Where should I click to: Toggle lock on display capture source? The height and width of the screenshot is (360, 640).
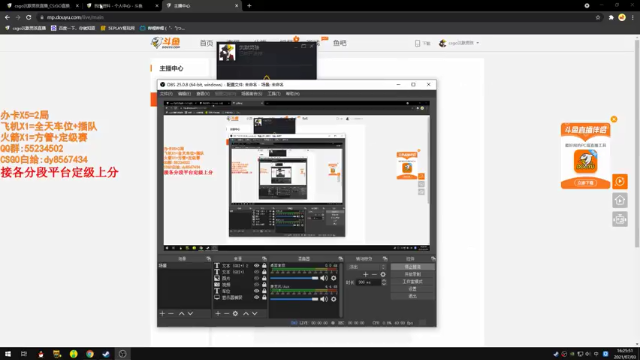(264, 298)
